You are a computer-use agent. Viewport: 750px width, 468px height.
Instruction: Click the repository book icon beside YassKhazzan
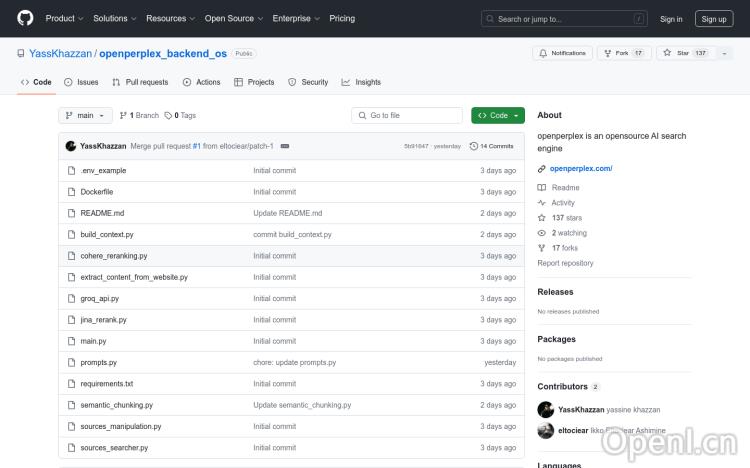(21, 53)
